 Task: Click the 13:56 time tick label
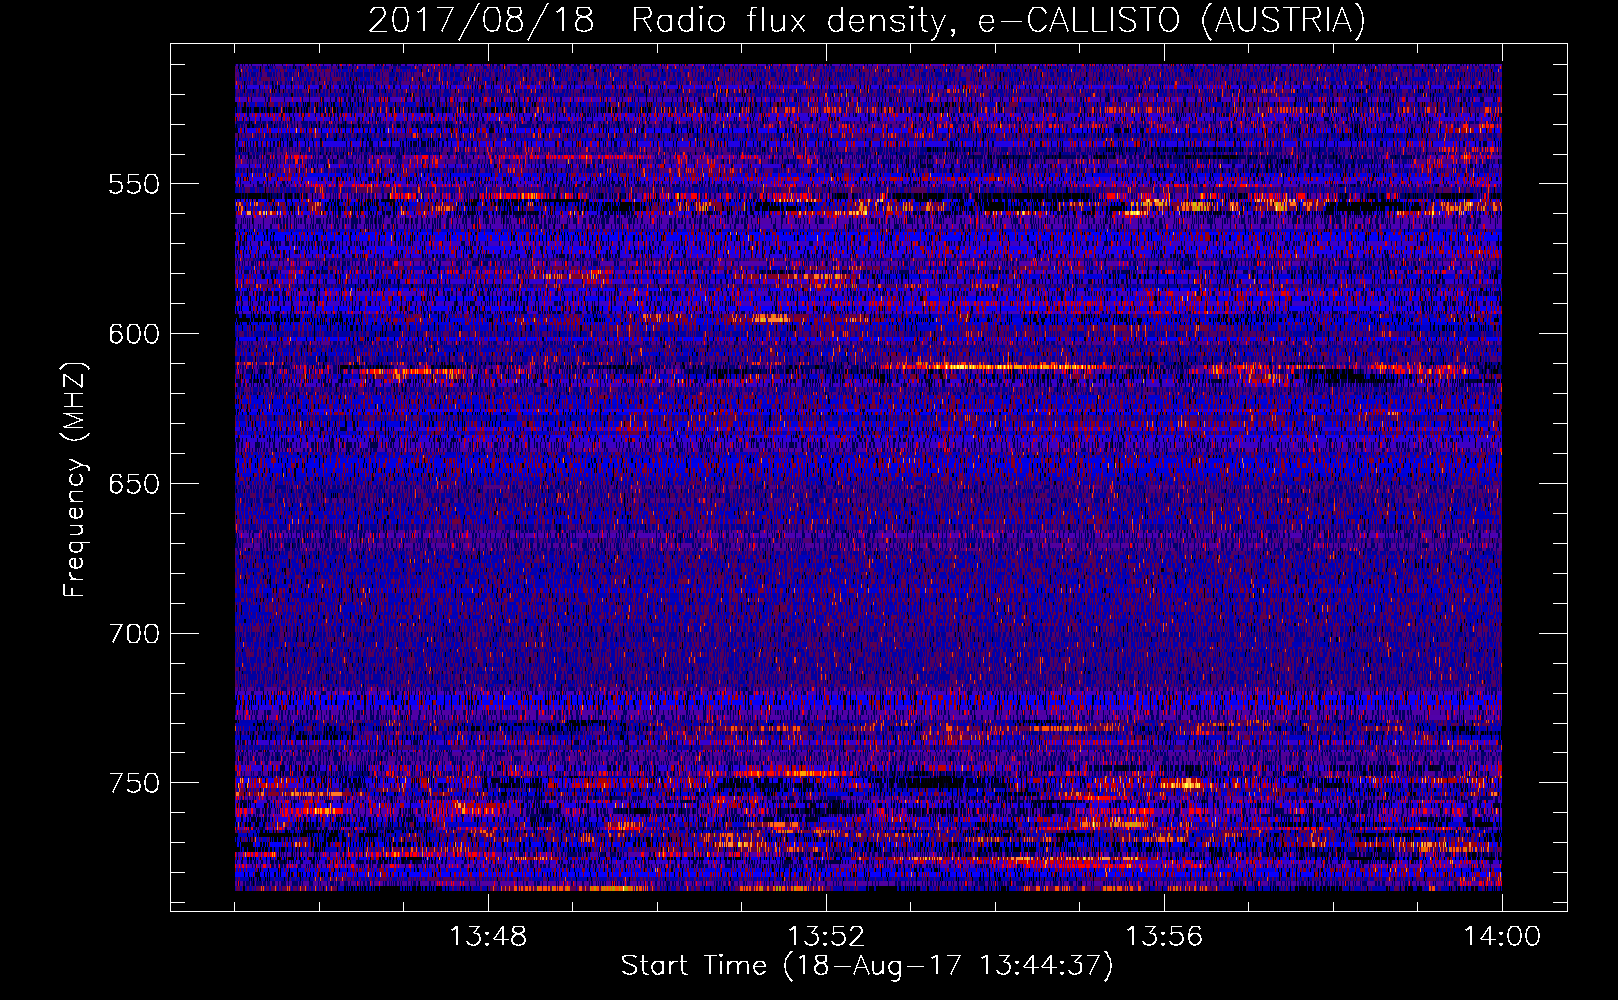coord(1164,937)
